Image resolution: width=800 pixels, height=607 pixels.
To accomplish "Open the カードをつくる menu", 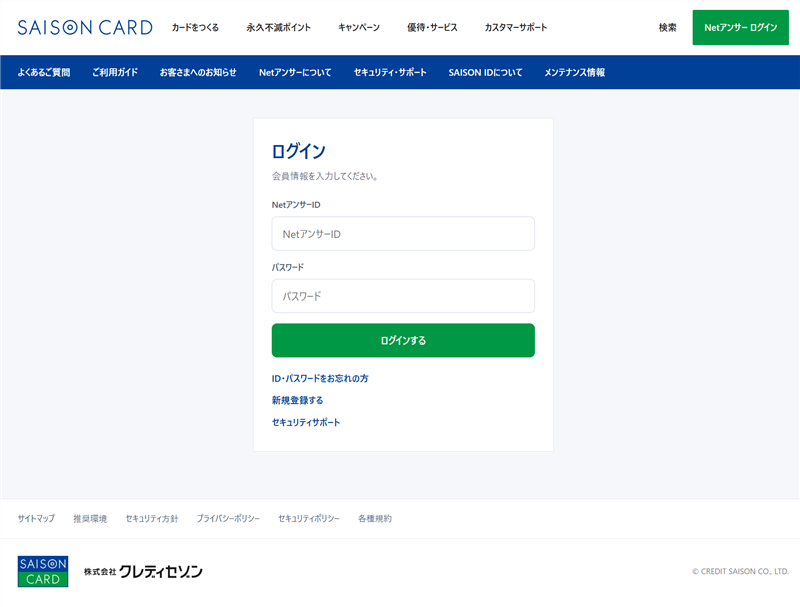I will (195, 28).
